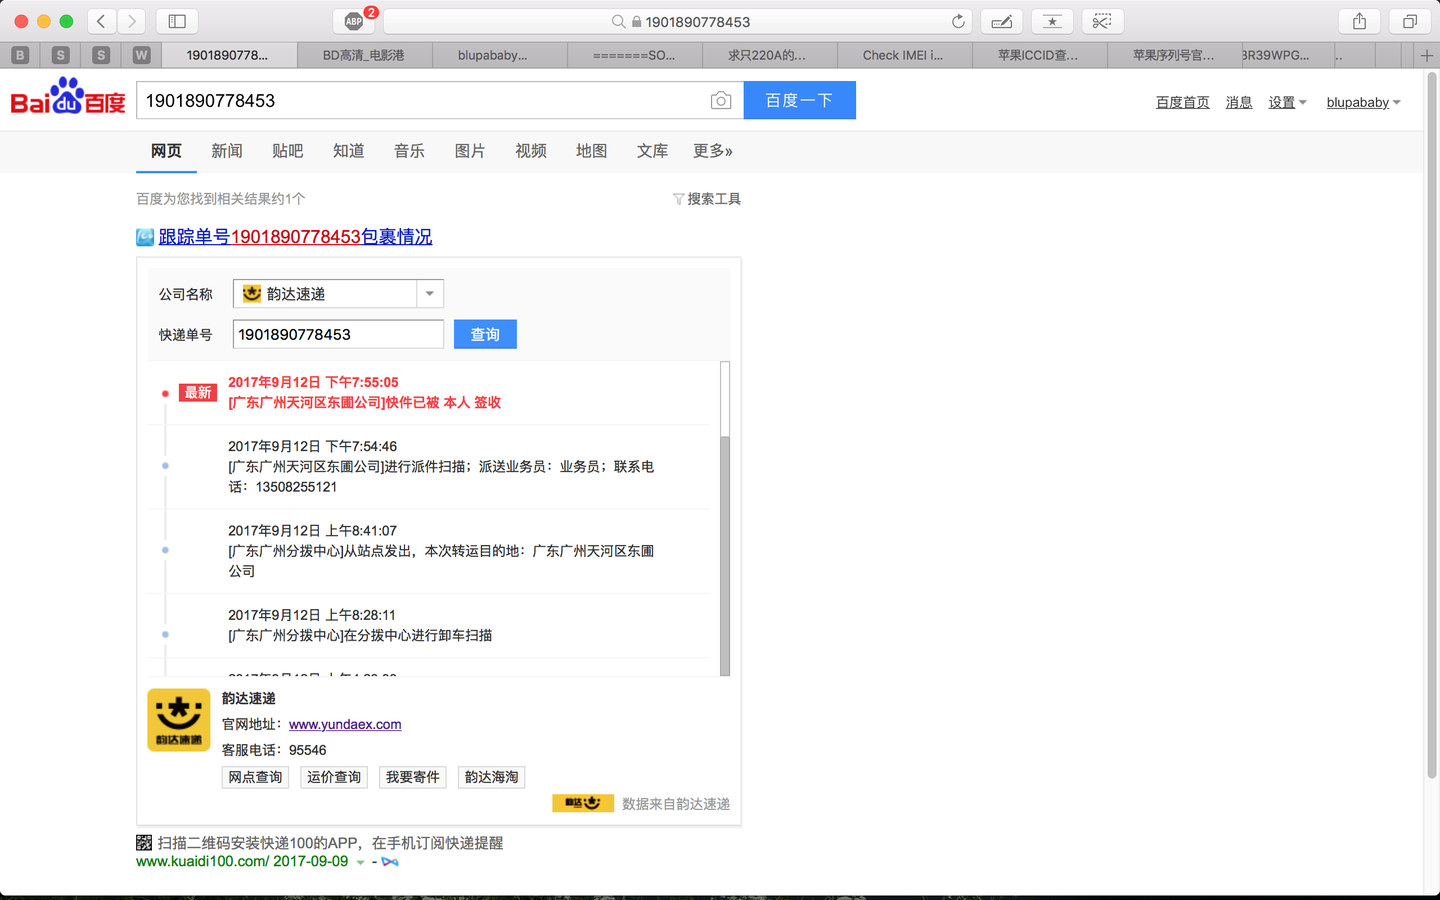Screen dimensions: 1440x900
Task: Show all tabs overview
Action: [1409, 21]
